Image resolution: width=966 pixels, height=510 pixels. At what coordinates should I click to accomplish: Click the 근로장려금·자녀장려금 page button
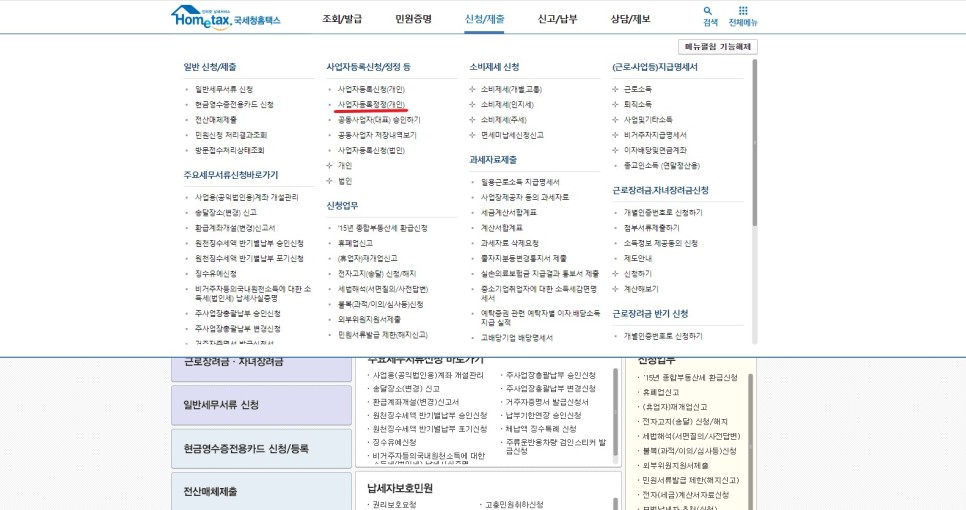point(261,368)
